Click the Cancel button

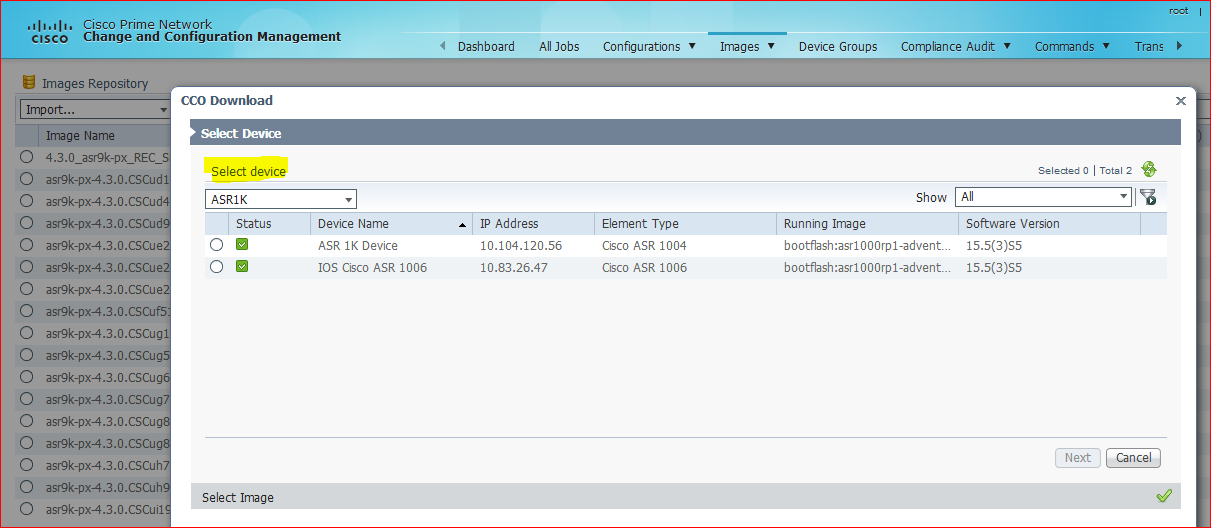click(1134, 457)
